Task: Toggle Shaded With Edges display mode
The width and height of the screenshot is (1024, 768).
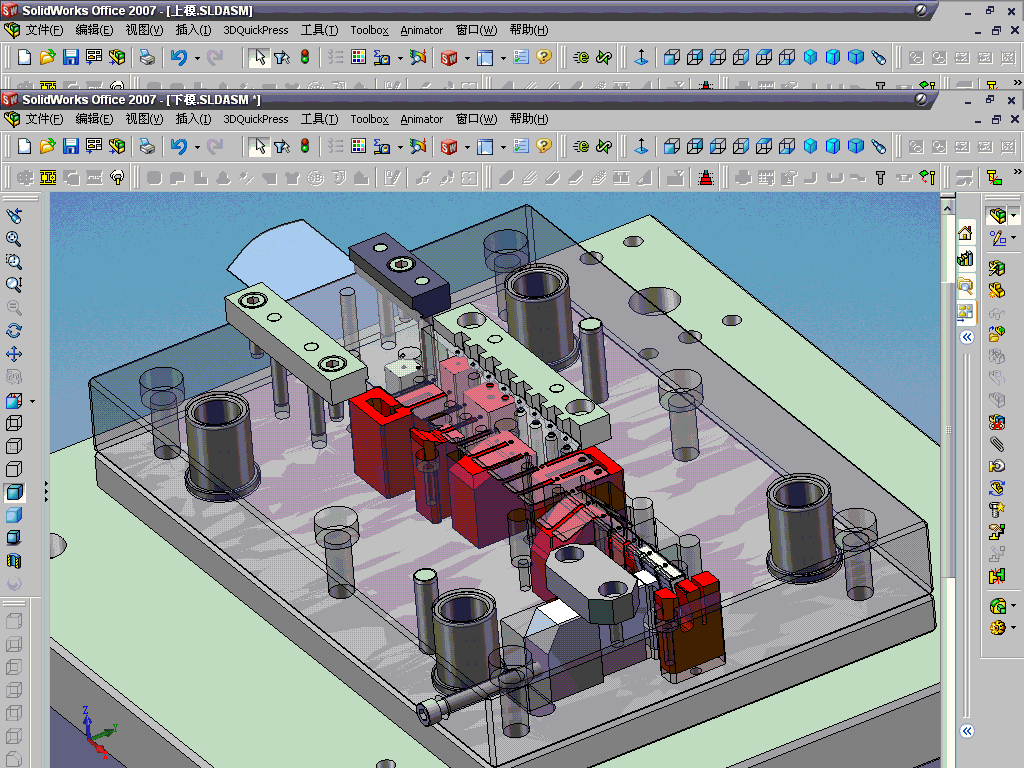Action: pyautogui.click(x=14, y=492)
